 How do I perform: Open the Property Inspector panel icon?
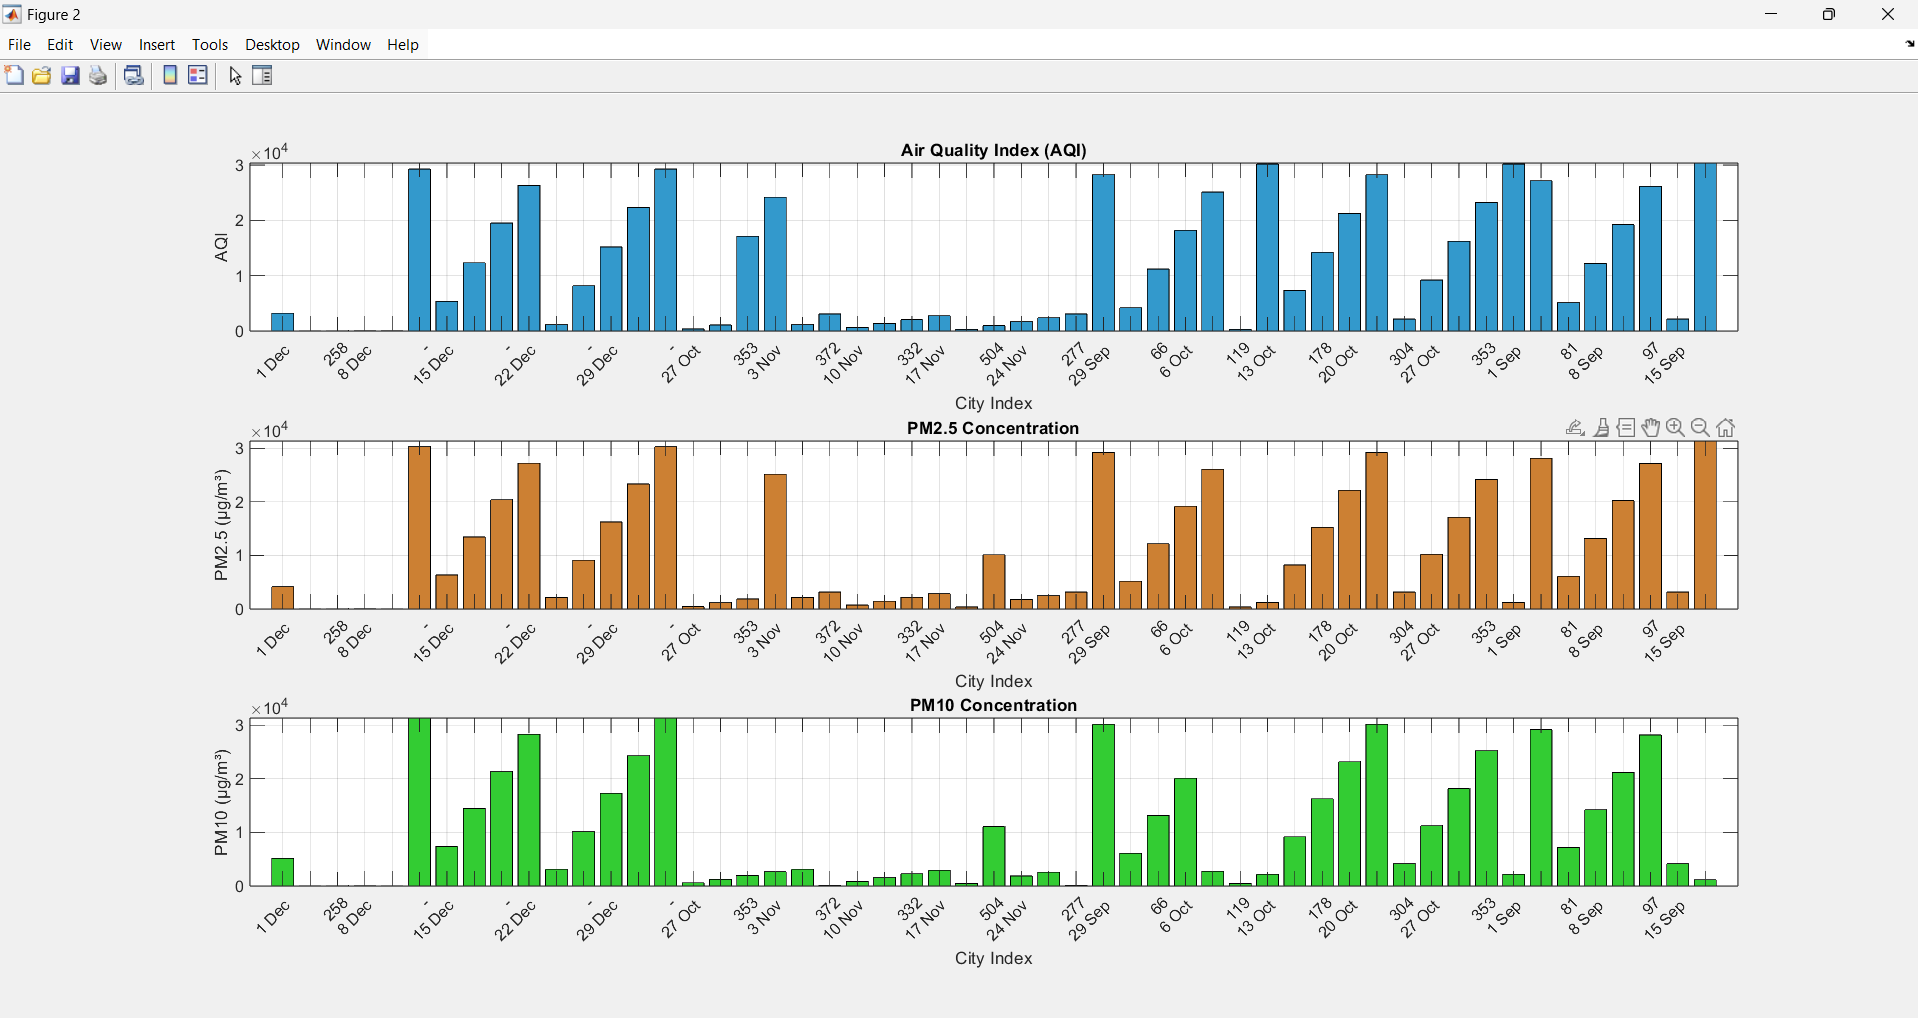pos(263,76)
